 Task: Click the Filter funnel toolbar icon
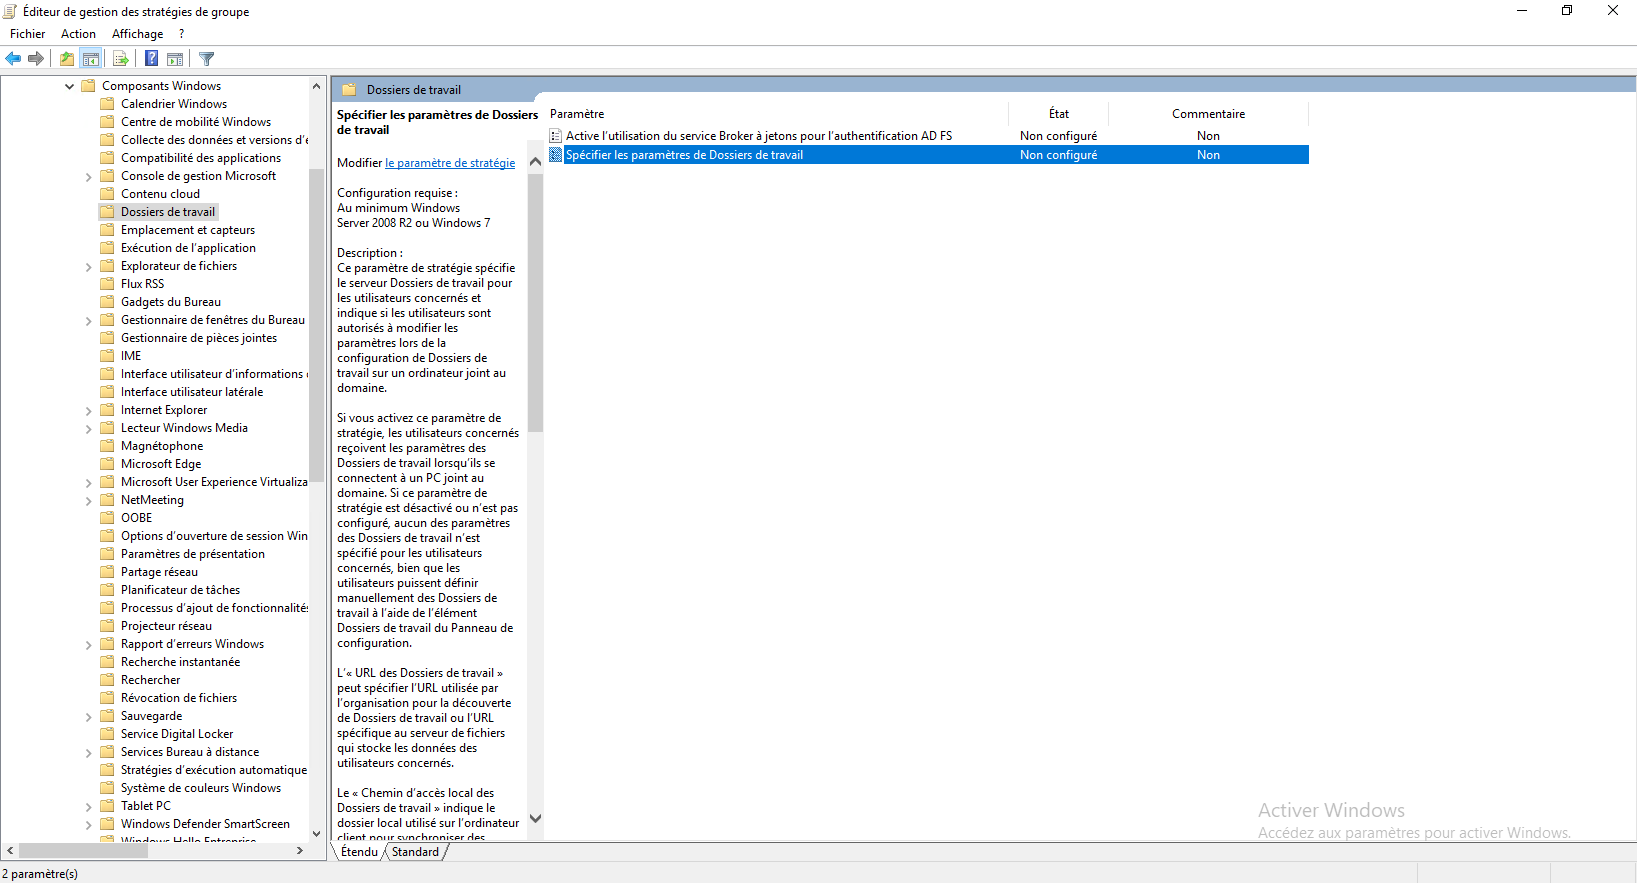click(x=207, y=59)
